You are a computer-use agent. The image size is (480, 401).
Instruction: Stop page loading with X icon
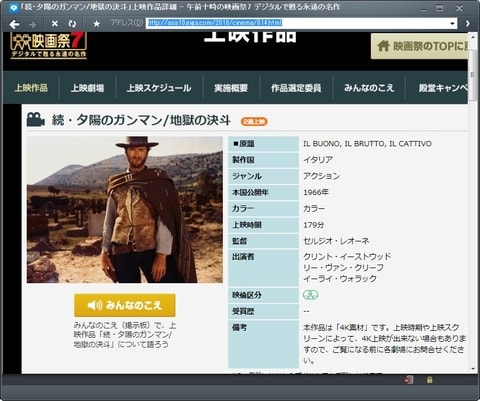(x=55, y=24)
